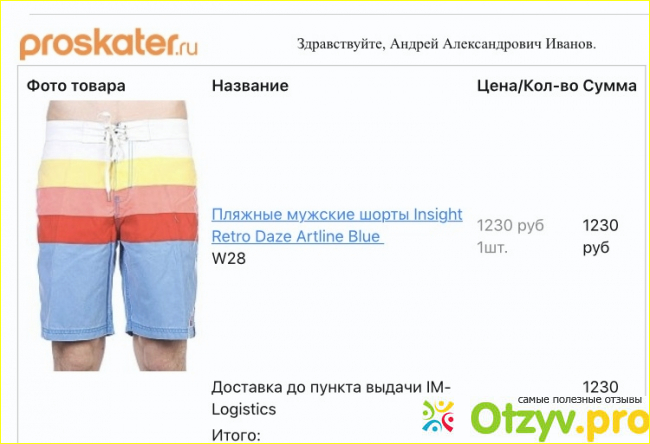Select the 'Фото товара' column header

[x=76, y=86]
